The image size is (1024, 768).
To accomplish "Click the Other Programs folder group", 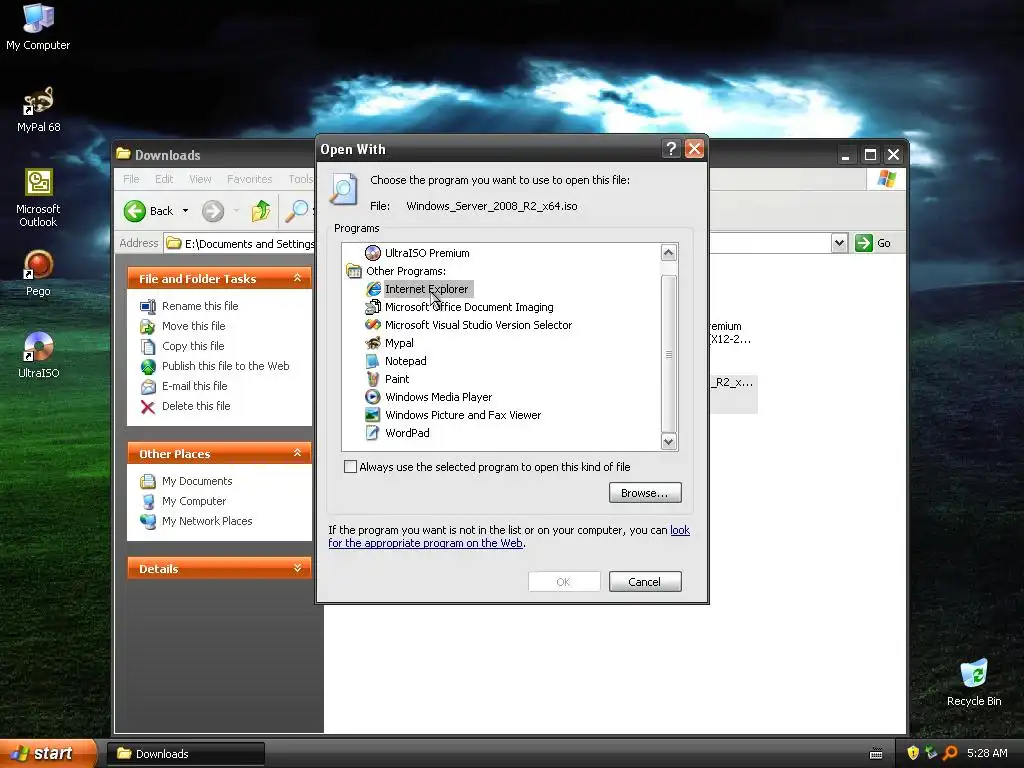I will coord(396,271).
